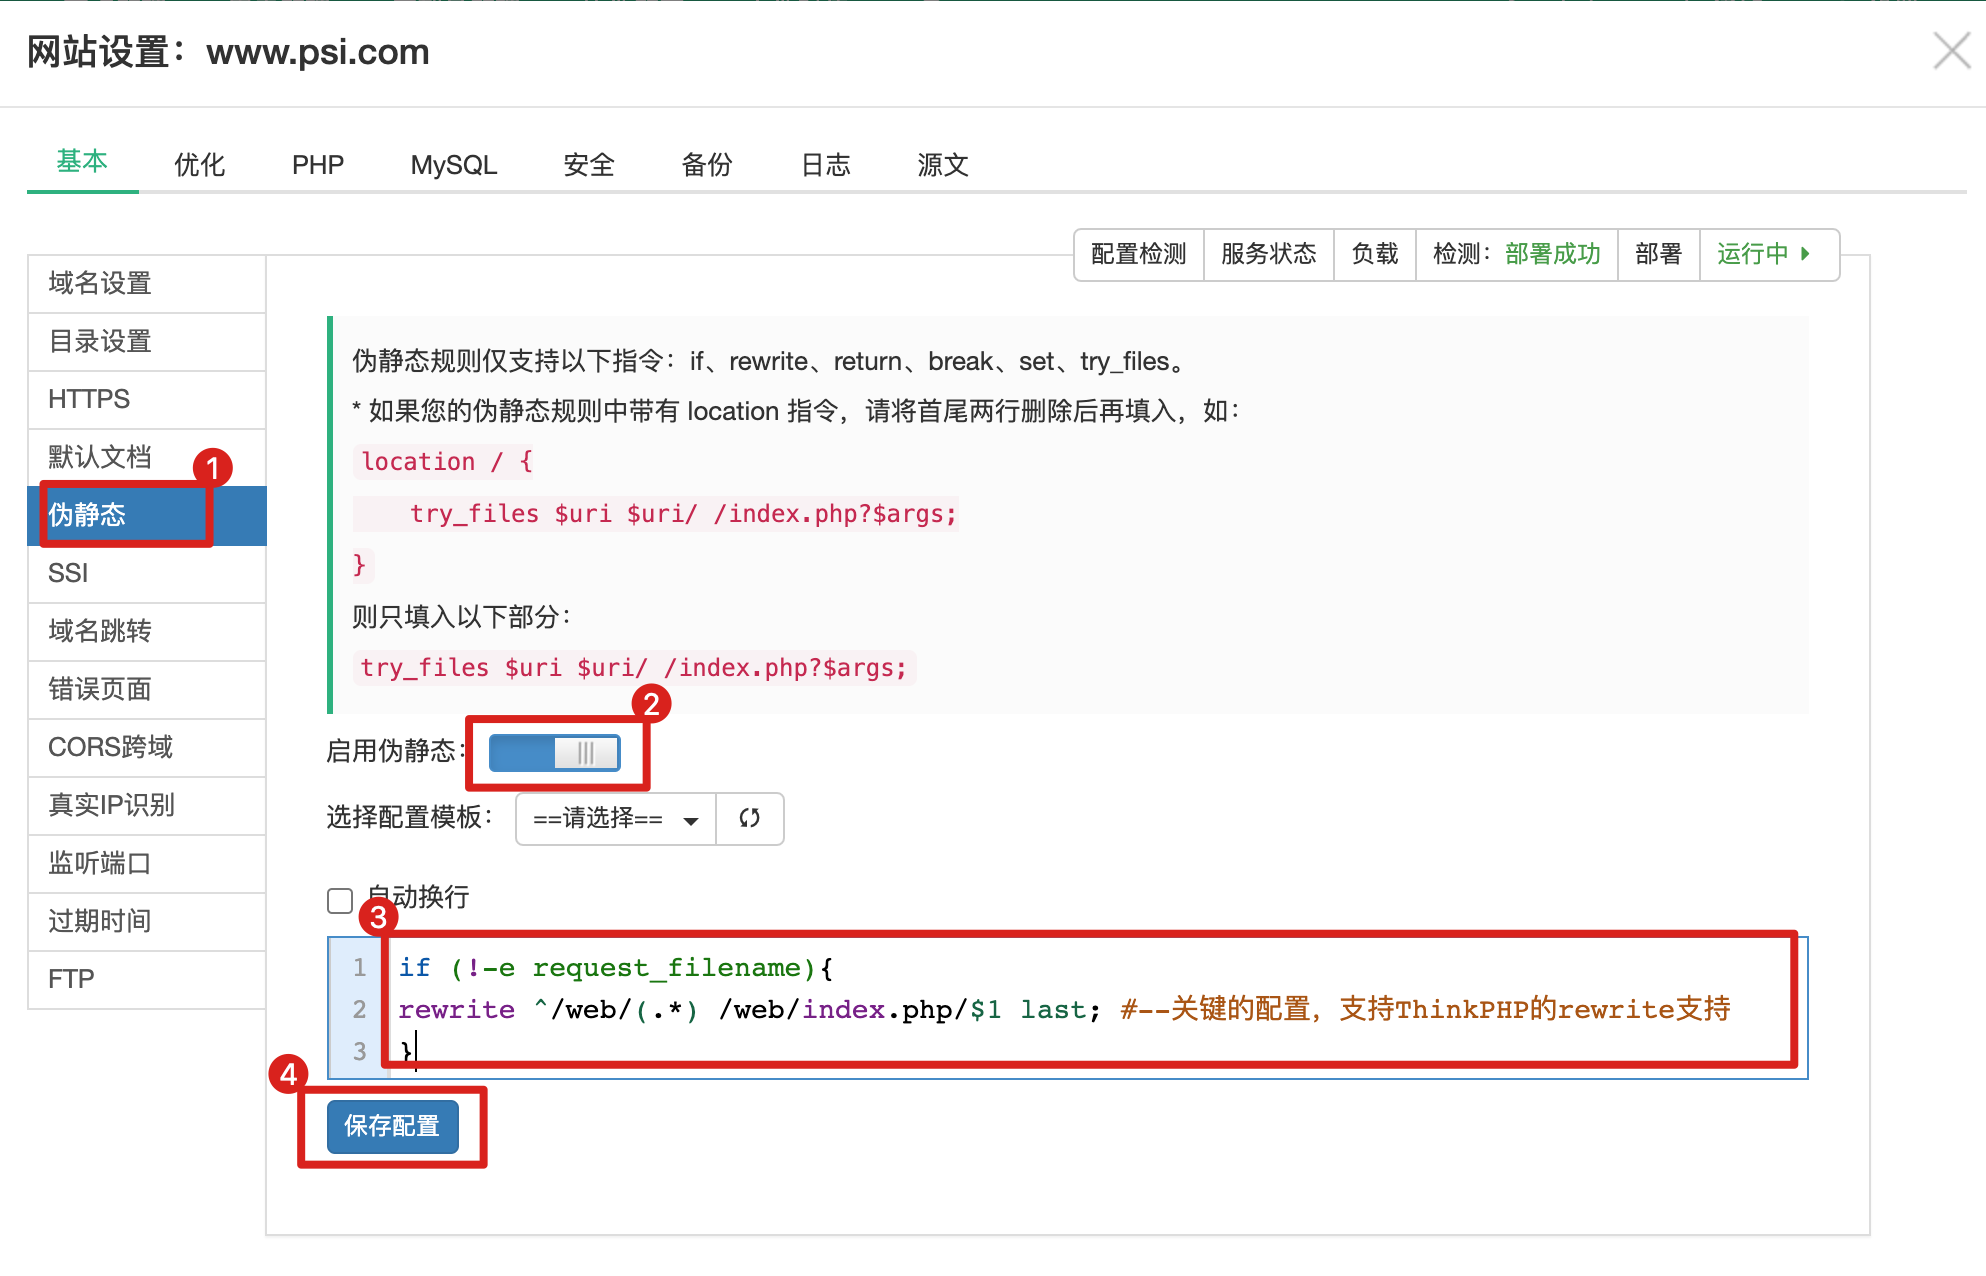Toggle the enable pseudo-static switch

tap(555, 753)
